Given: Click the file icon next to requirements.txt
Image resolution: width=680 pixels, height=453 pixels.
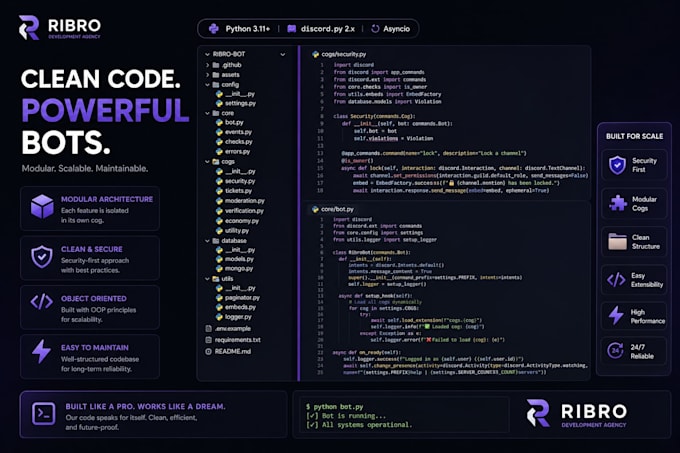Looking at the screenshot, I should click(209, 340).
